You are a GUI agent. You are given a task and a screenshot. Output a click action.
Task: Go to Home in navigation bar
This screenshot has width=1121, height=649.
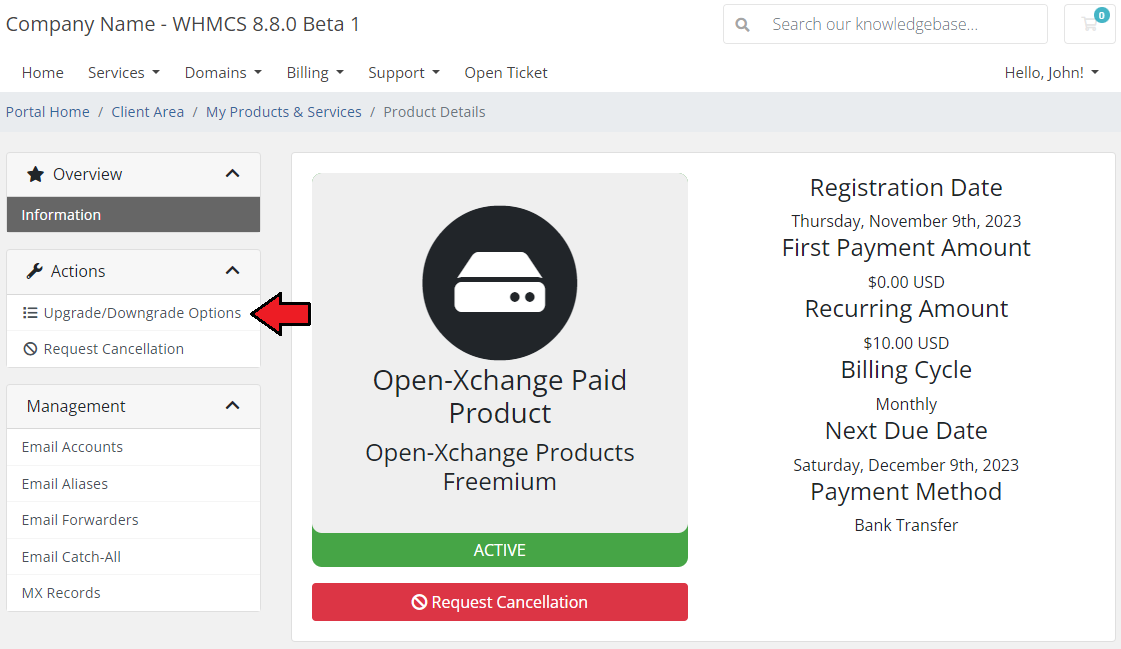[42, 73]
